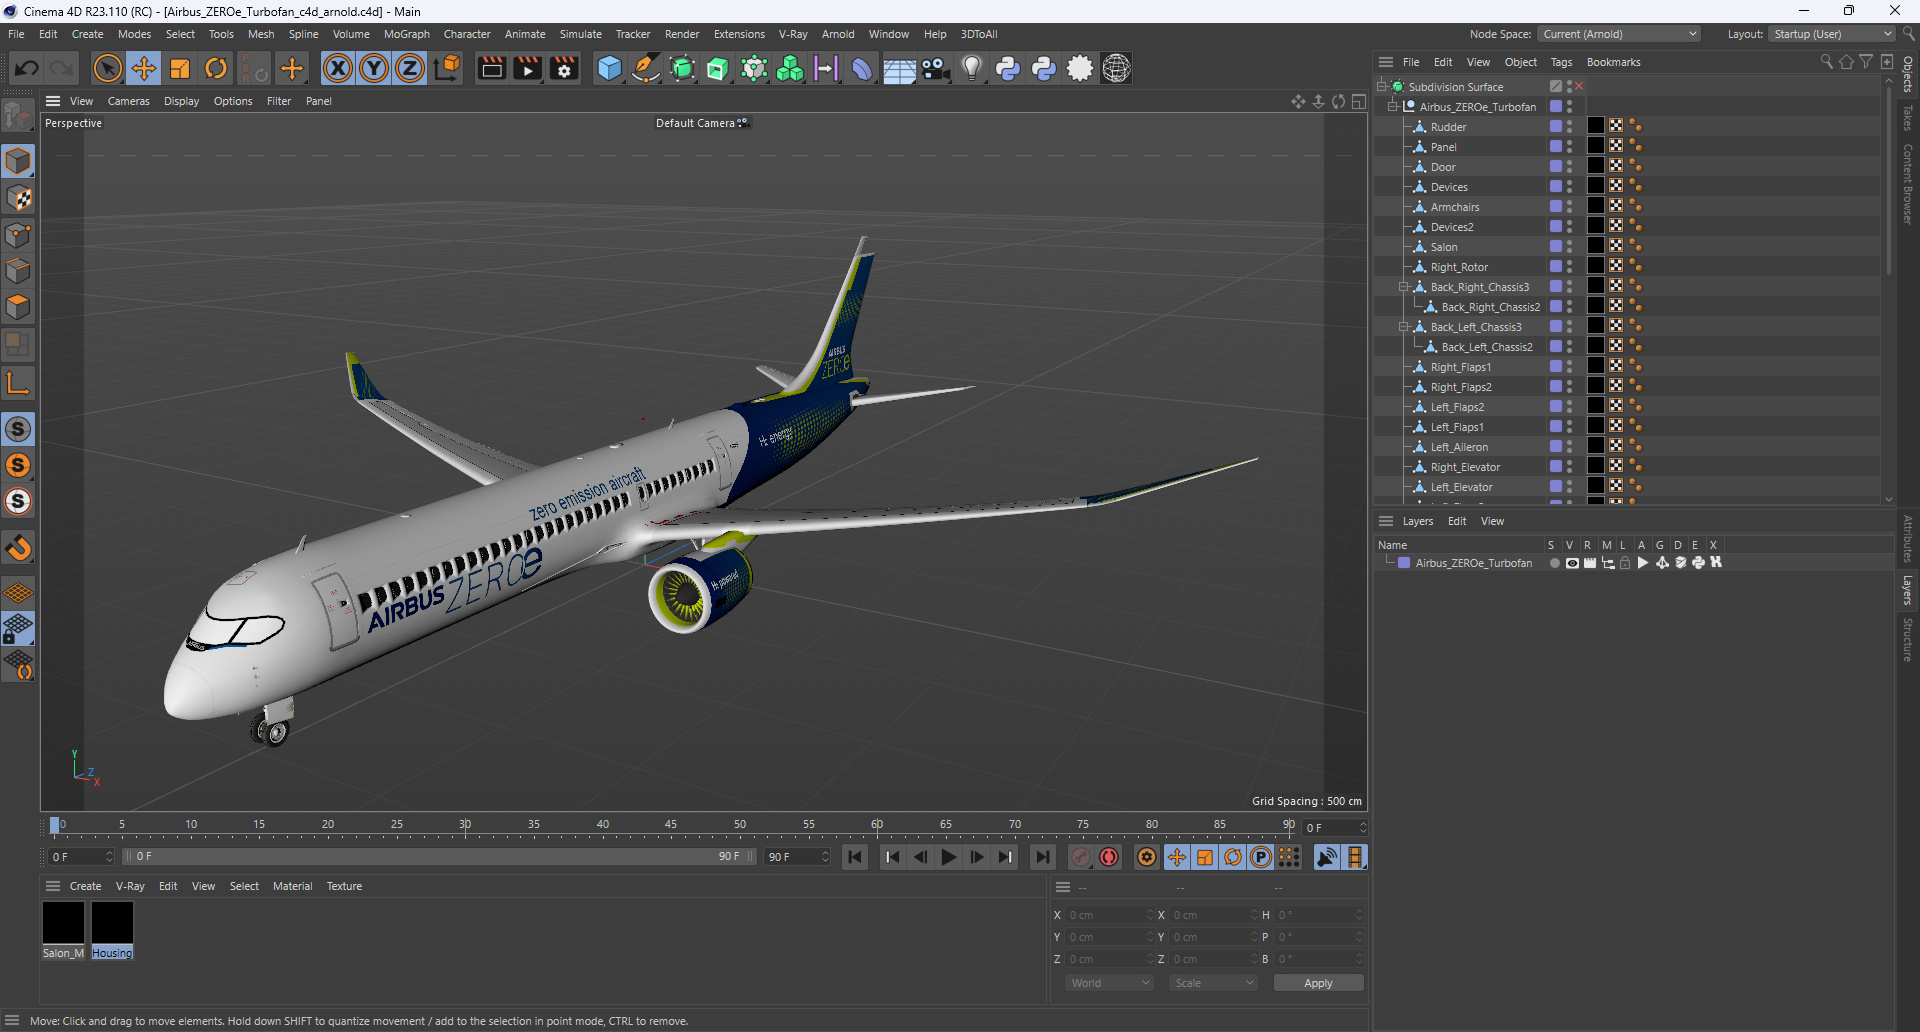Open the Arnold menu
The width and height of the screenshot is (1920, 1032).
click(x=838, y=34)
